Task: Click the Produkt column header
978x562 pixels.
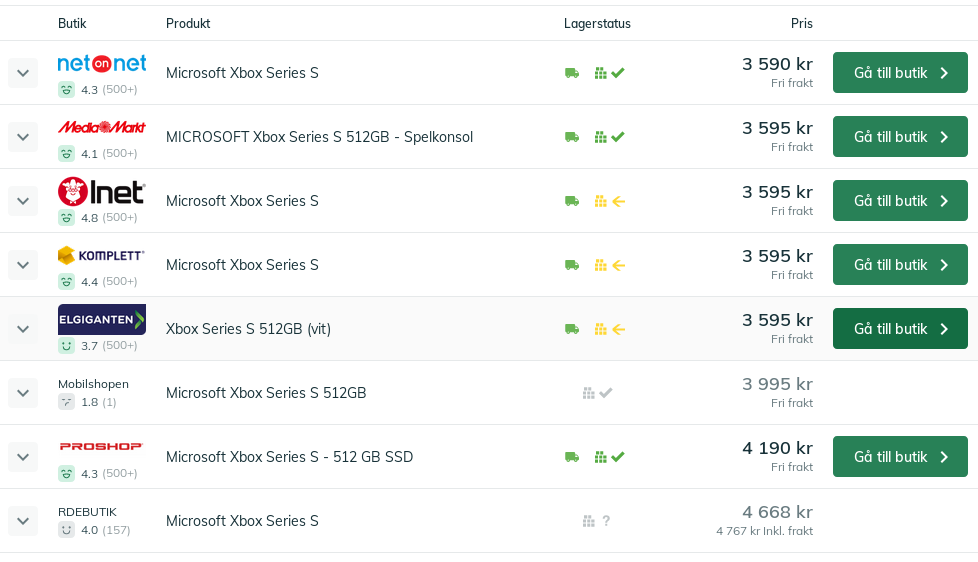Action: tap(188, 24)
